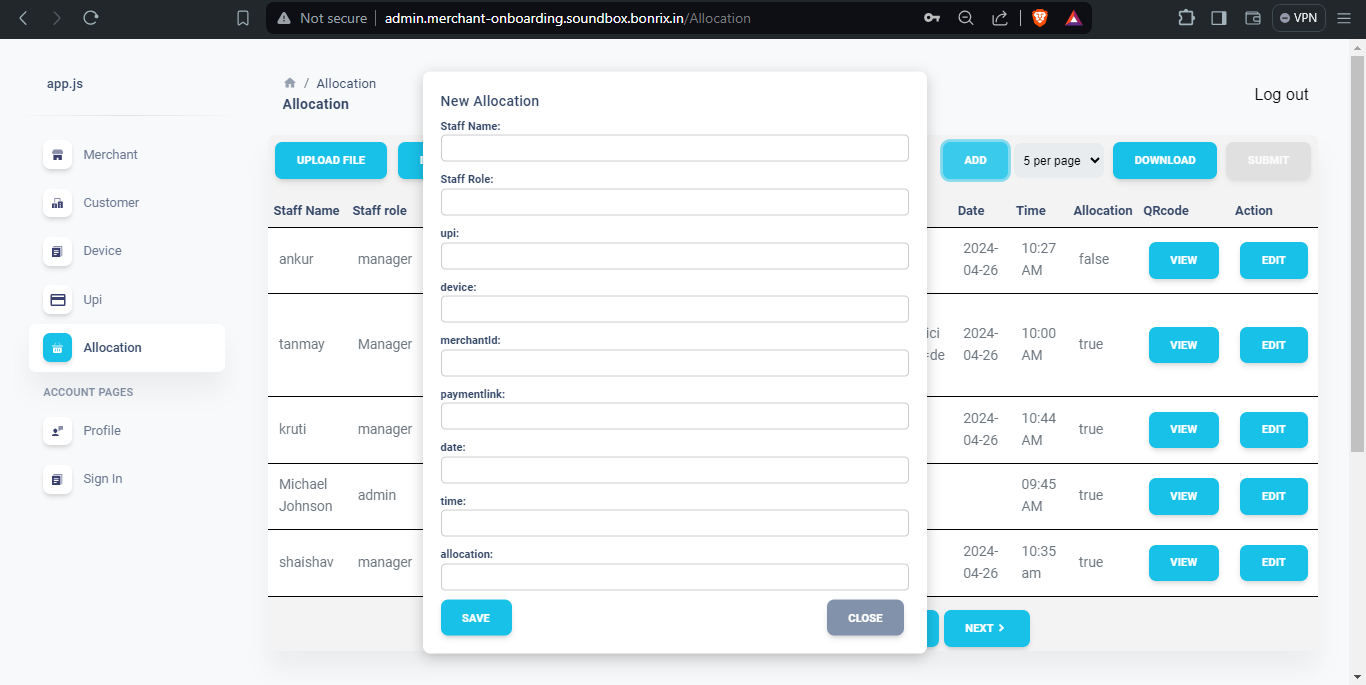
Task: Open the Customer section icon
Action: point(57,202)
